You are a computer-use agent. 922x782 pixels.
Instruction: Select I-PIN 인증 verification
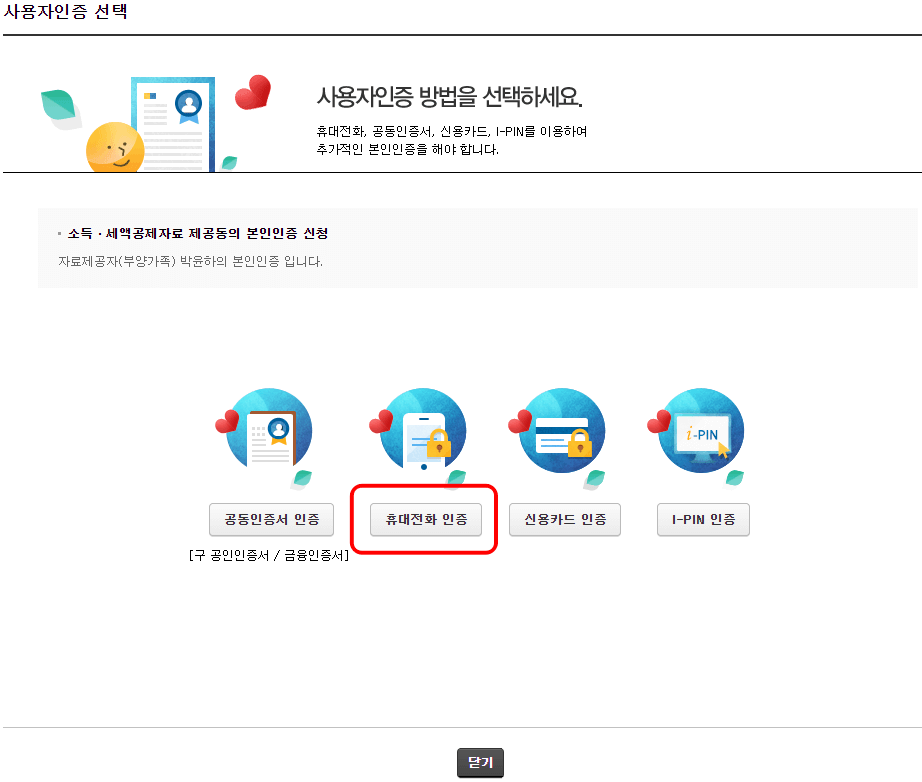(x=703, y=519)
